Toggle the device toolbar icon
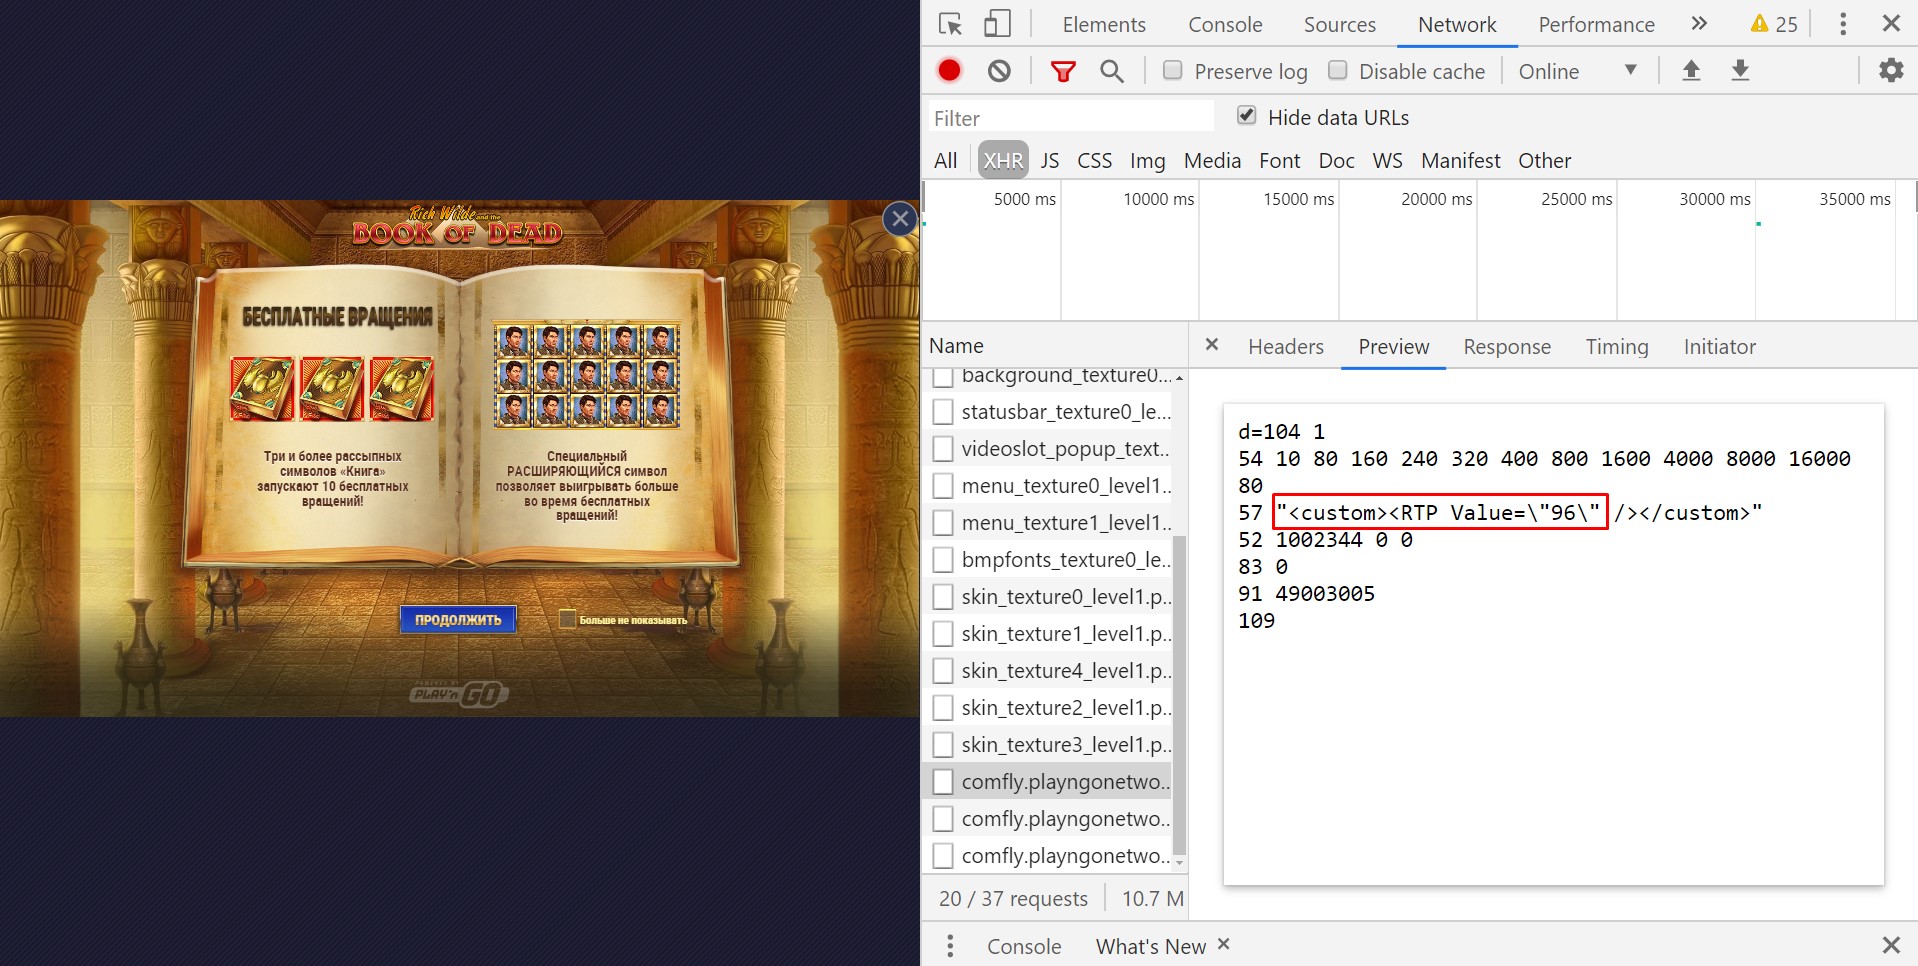The image size is (1918, 966). point(997,24)
